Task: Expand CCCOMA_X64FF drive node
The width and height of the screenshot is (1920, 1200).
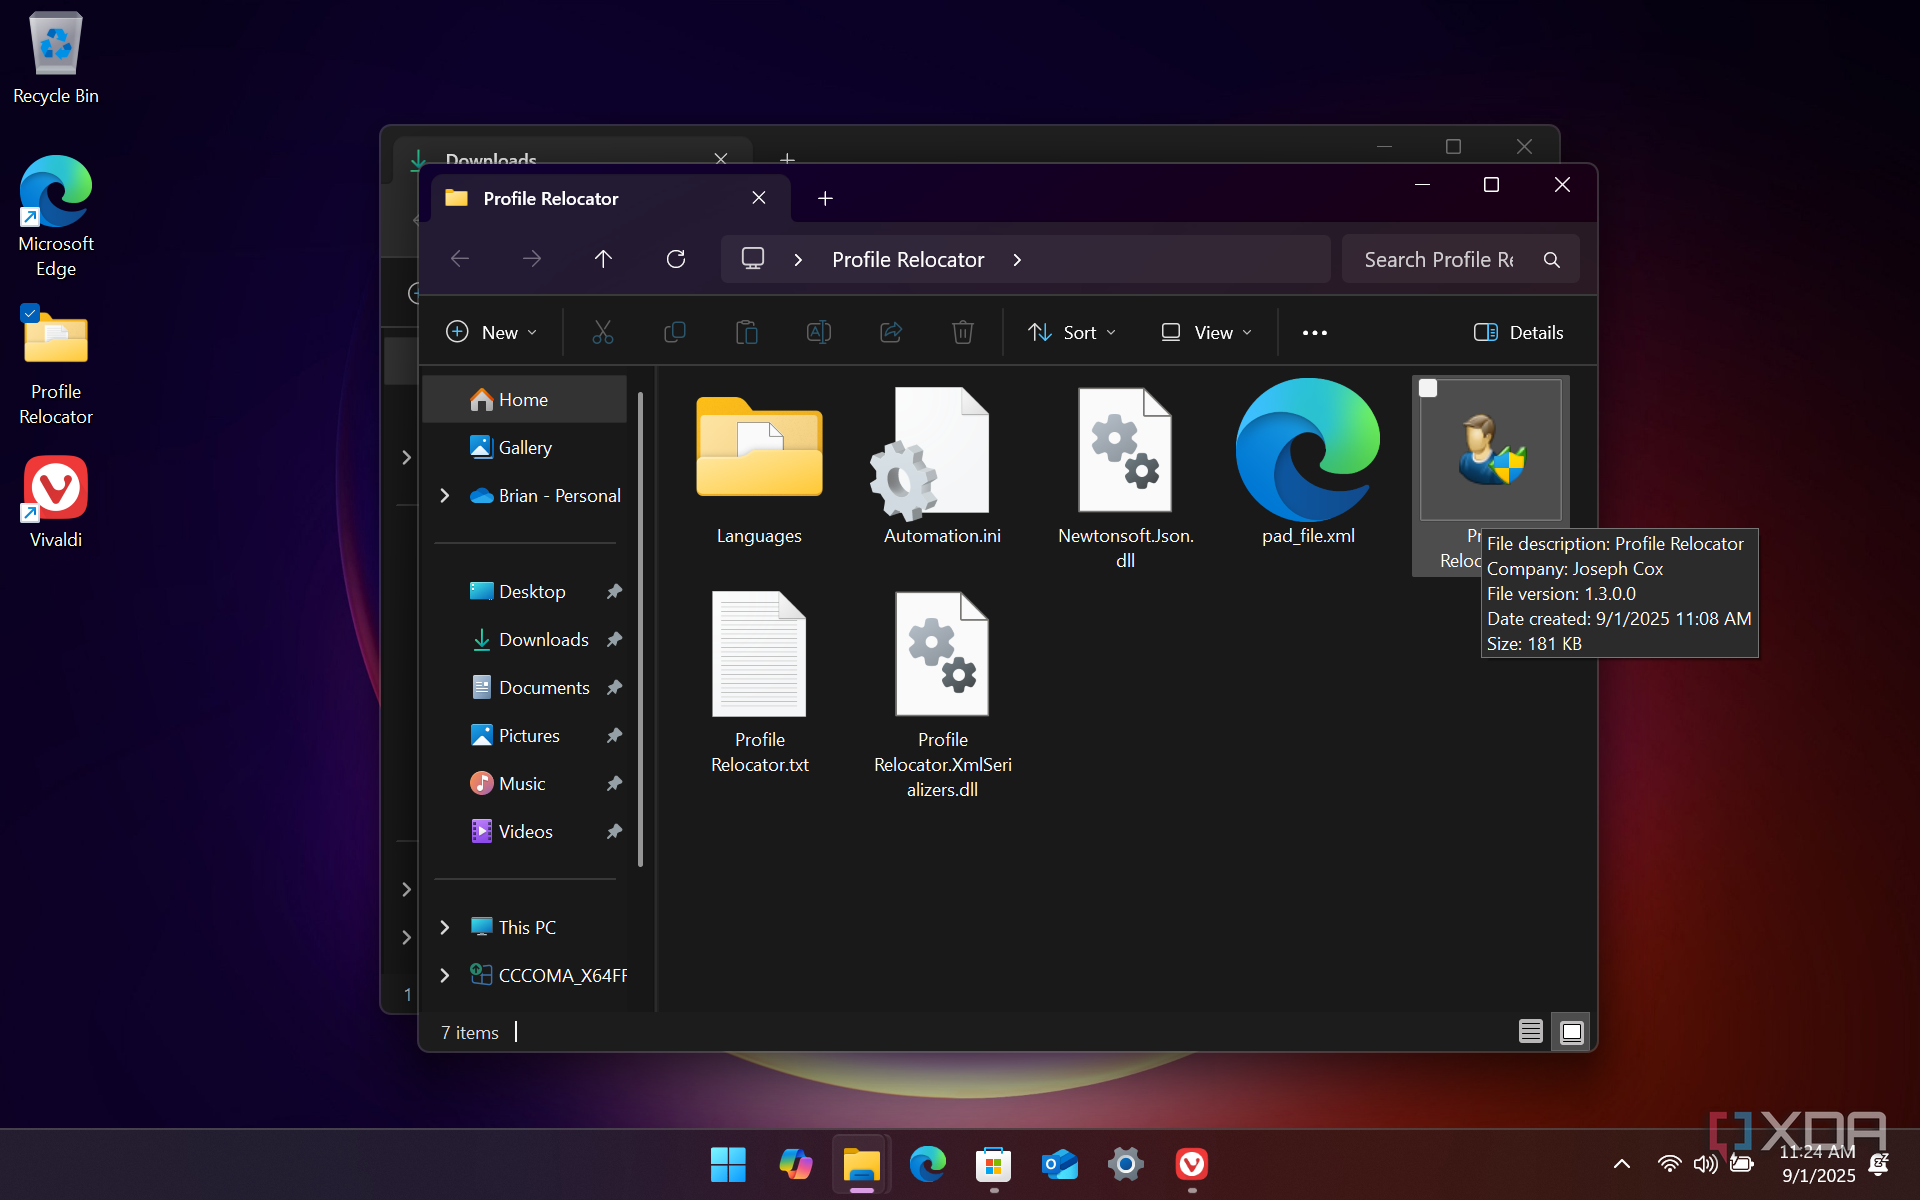Action: [x=445, y=976]
